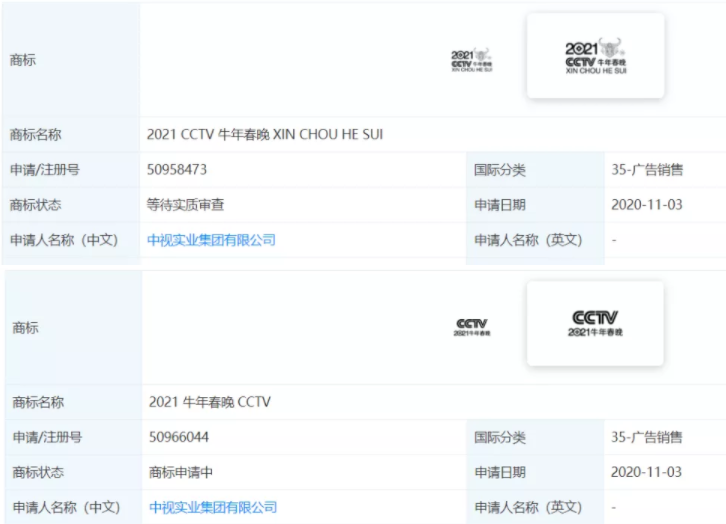Viewport: 726px width, 524px height.
Task: Select status text 等待实质审查
Action: 185,205
